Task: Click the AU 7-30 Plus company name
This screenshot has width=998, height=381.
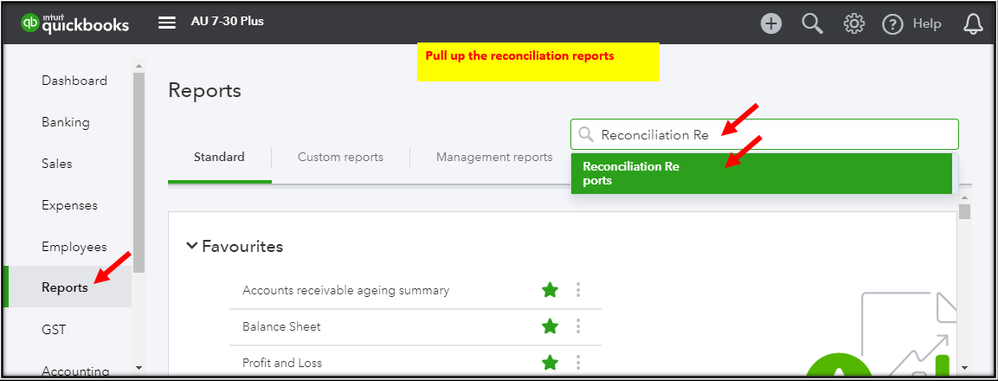Action: point(227,21)
